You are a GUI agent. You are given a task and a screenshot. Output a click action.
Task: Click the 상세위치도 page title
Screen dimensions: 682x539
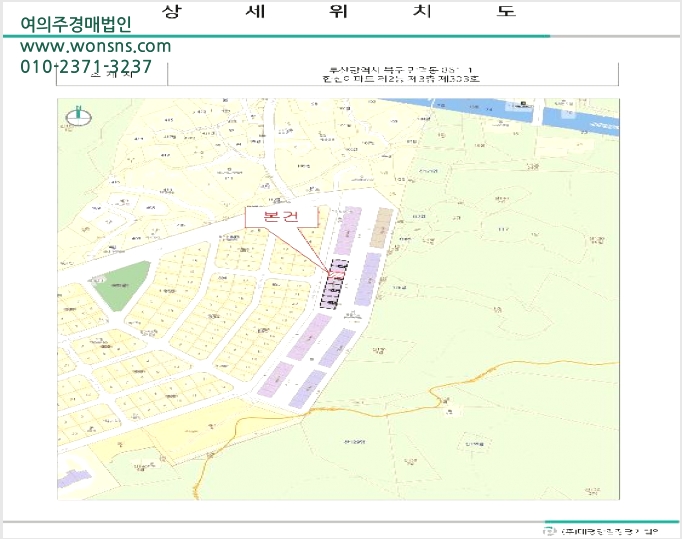coord(339,11)
